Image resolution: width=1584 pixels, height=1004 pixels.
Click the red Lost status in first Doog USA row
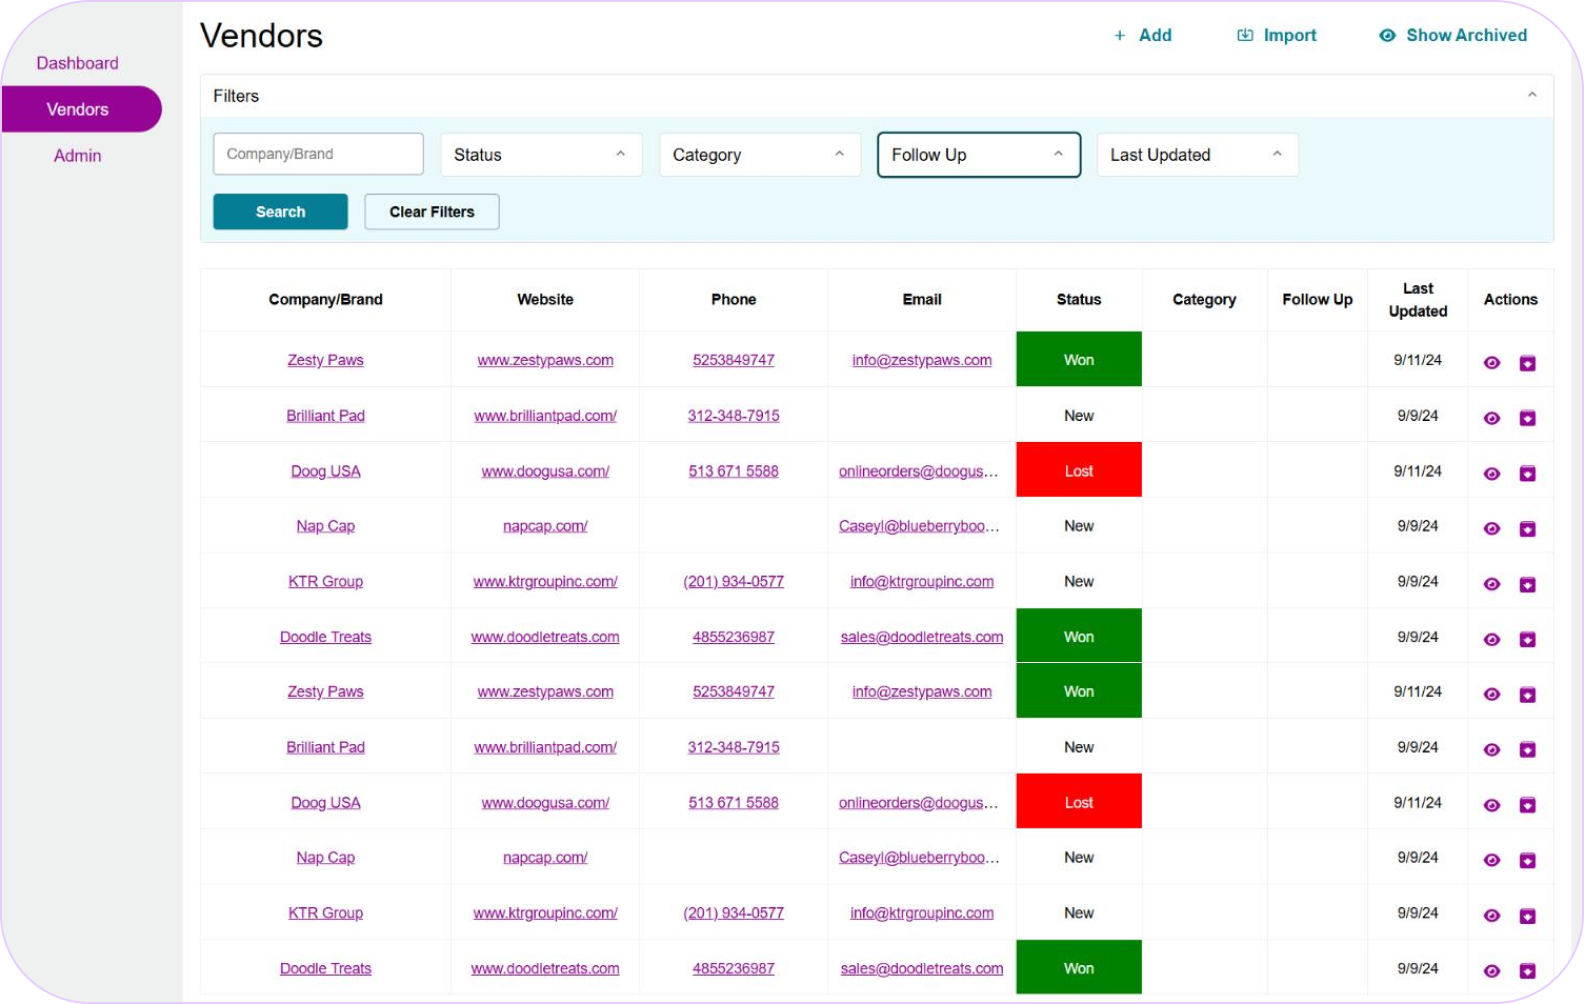(1078, 471)
